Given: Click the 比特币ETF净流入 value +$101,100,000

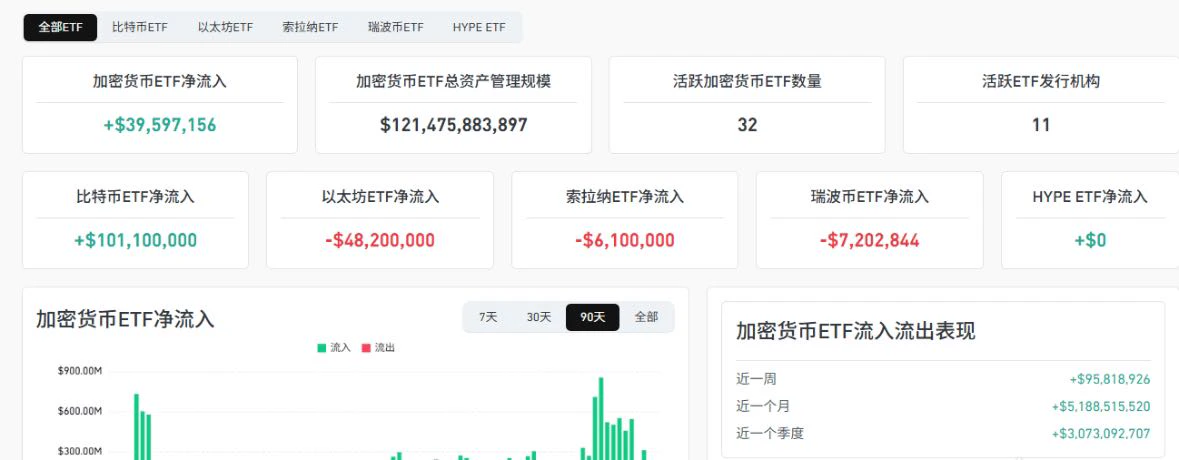Looking at the screenshot, I should click(135, 241).
